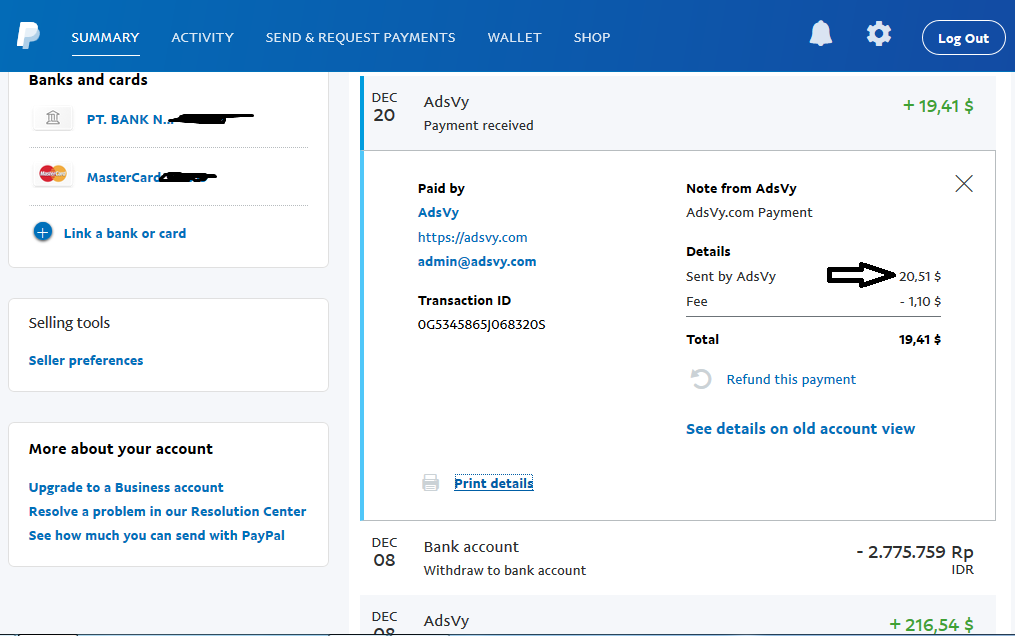Click the Payment received status text

pyautogui.click(x=478, y=126)
